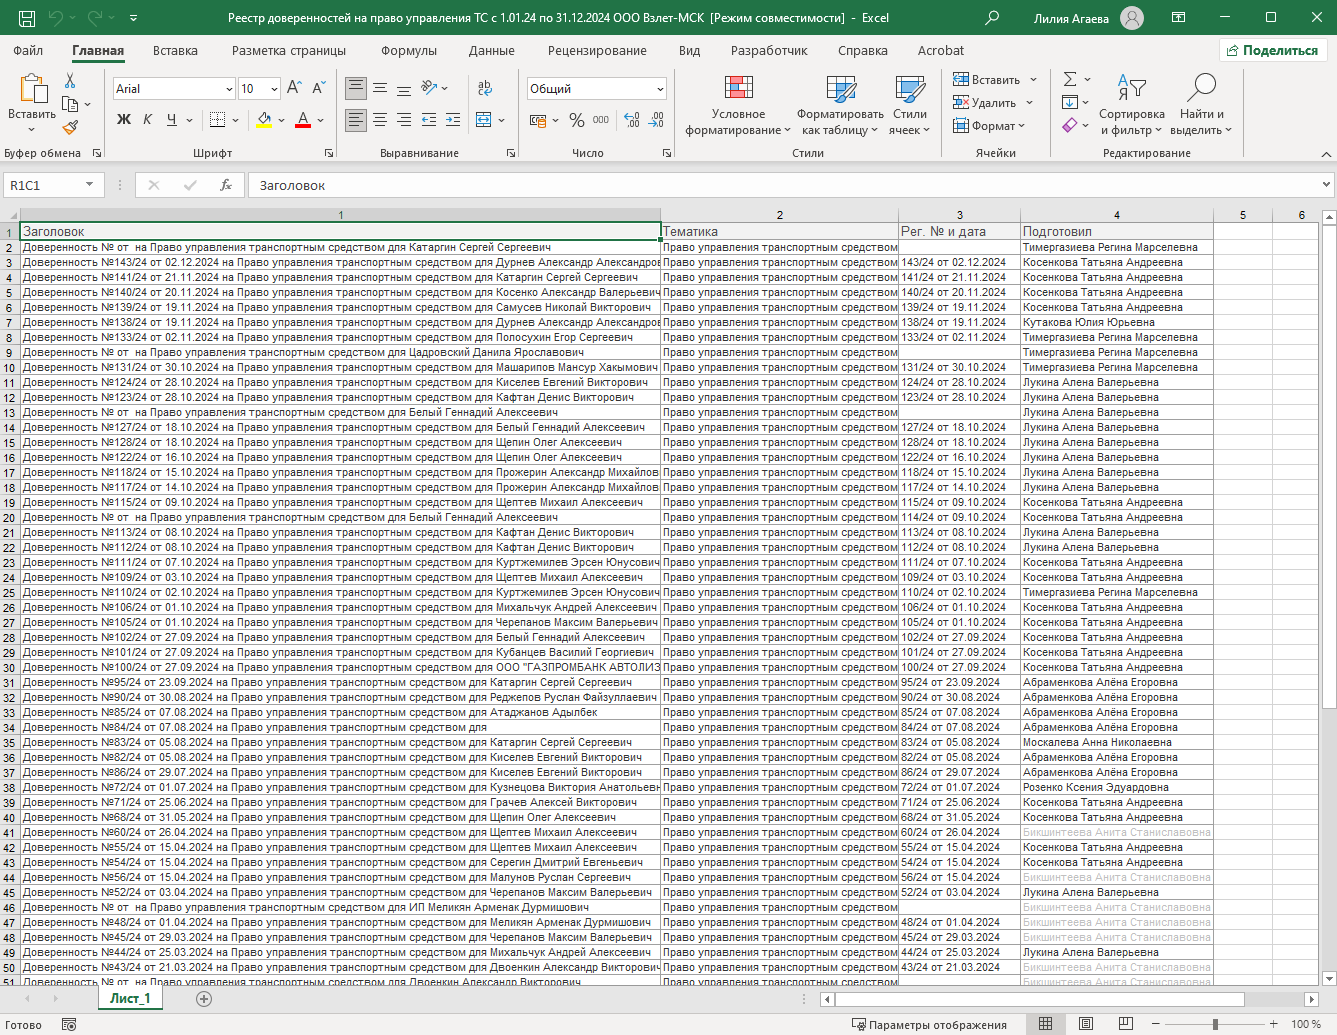Click the Insert Function fx icon
Viewport: 1337px width, 1035px height.
226,185
